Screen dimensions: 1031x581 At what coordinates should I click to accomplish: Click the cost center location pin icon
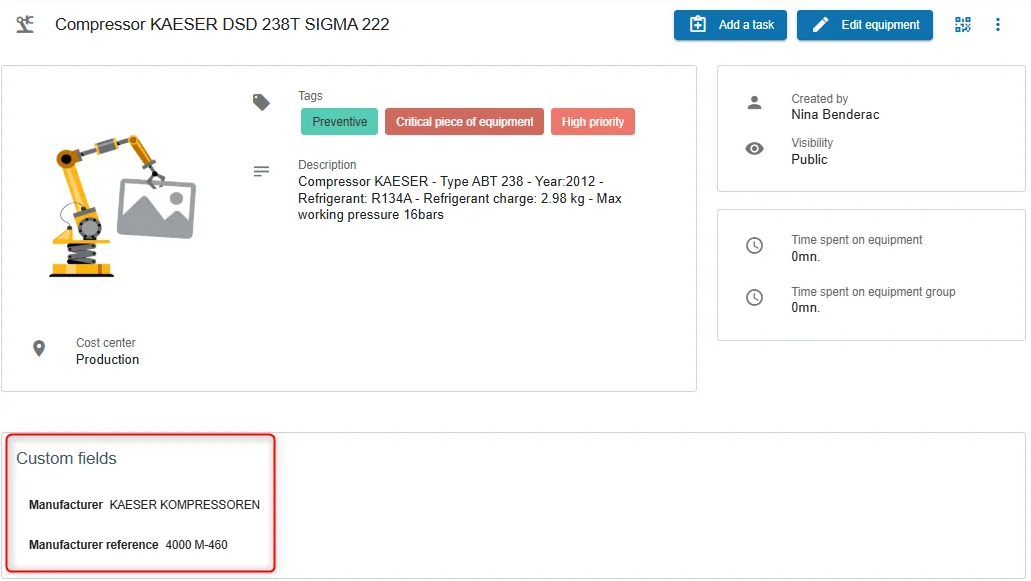pos(39,348)
